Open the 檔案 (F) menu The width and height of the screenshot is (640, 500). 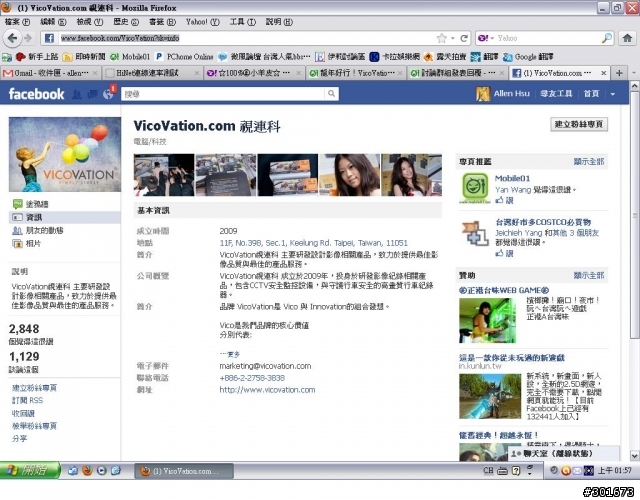point(18,22)
